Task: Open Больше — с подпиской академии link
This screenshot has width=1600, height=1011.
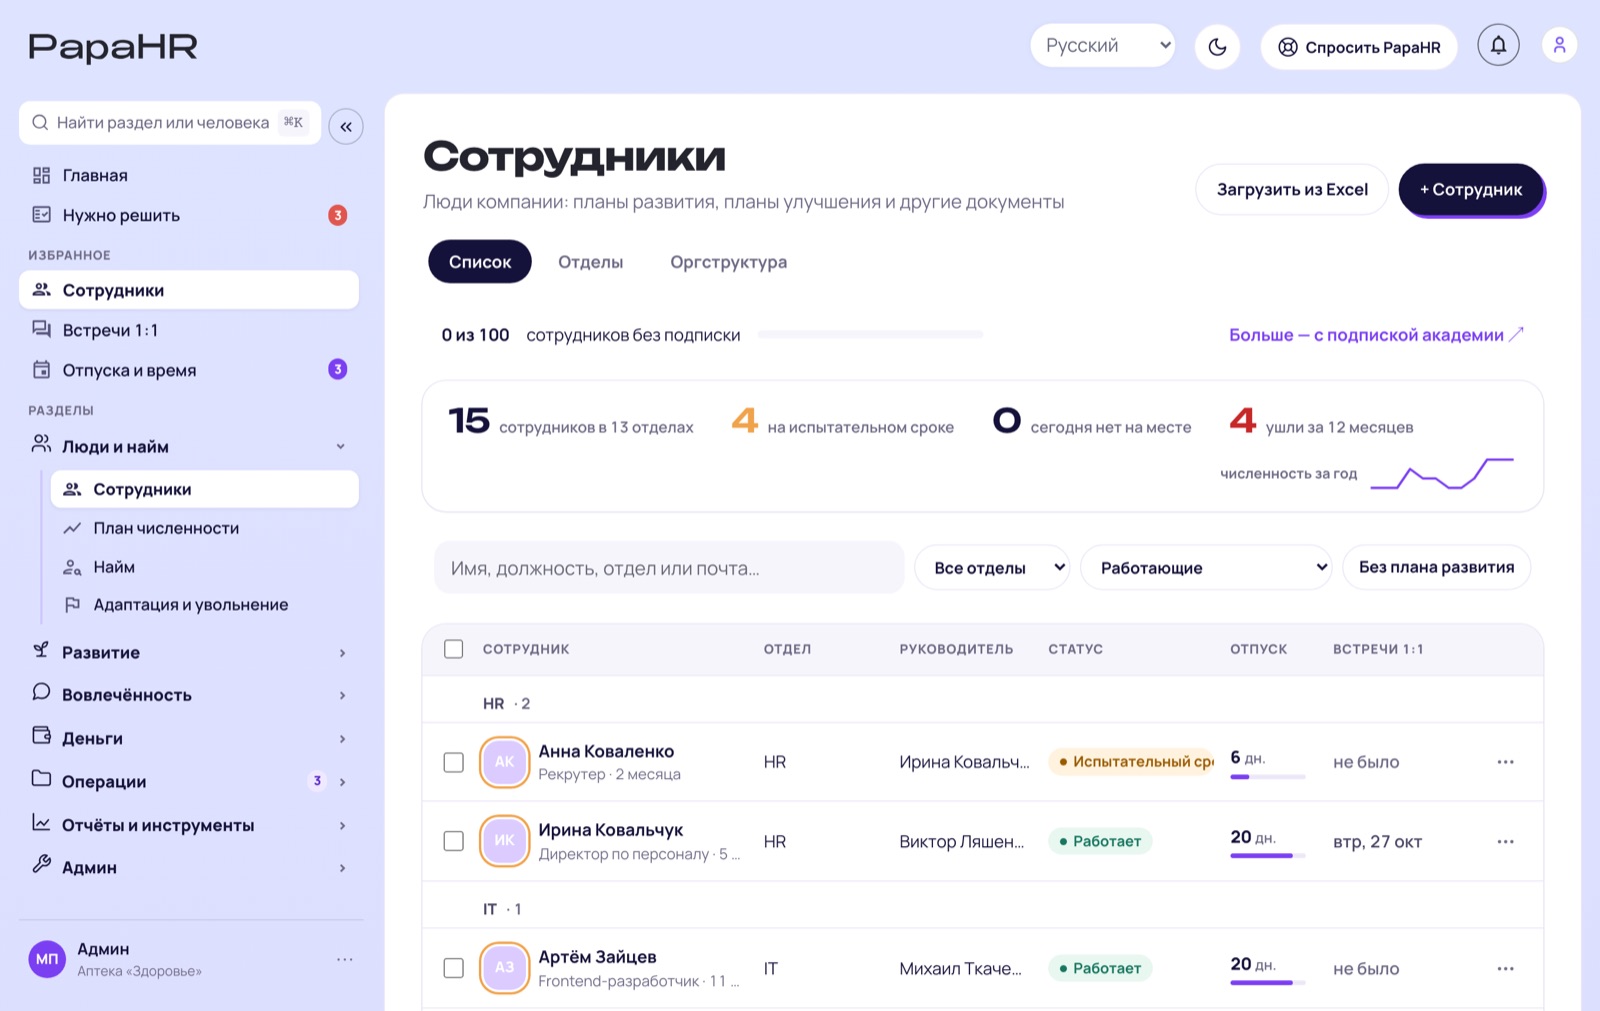Action: click(x=1376, y=335)
